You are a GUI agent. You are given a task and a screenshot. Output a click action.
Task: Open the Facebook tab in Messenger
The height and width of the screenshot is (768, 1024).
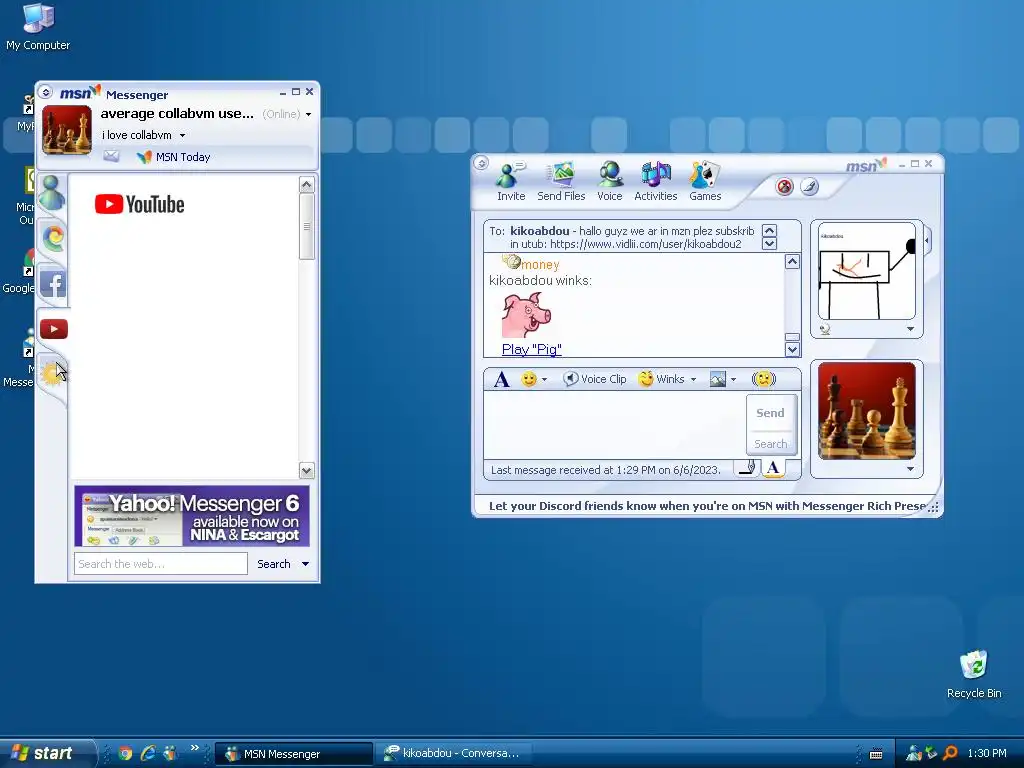tap(53, 284)
